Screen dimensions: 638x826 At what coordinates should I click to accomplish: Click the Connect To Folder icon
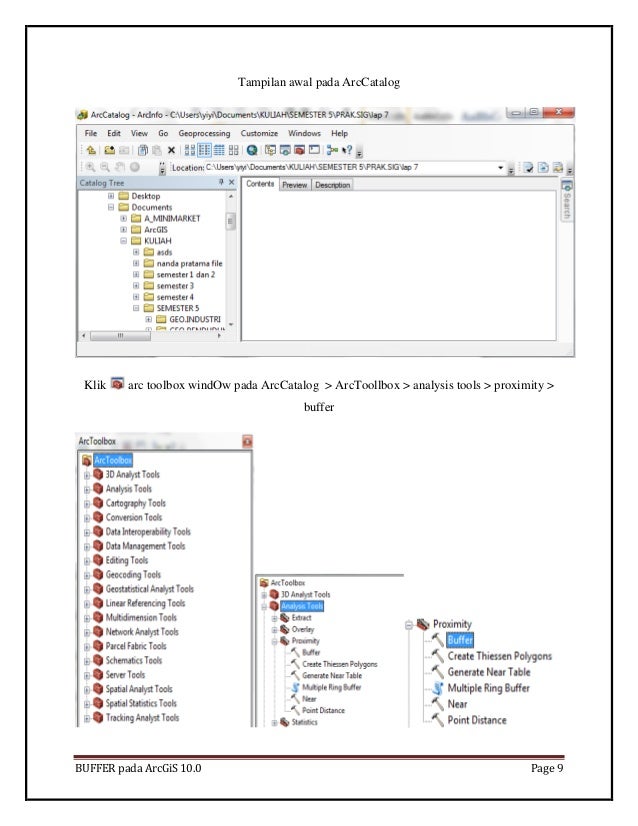tap(110, 150)
